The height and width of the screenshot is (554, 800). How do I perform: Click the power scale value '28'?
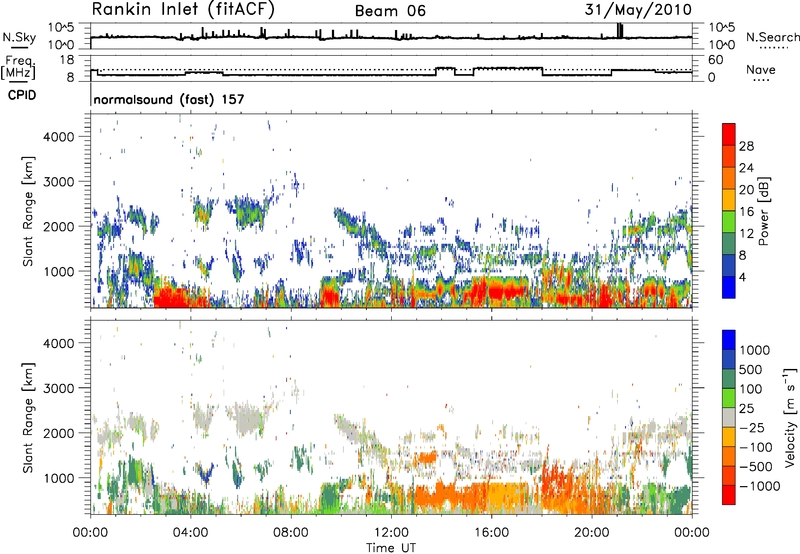(x=746, y=146)
